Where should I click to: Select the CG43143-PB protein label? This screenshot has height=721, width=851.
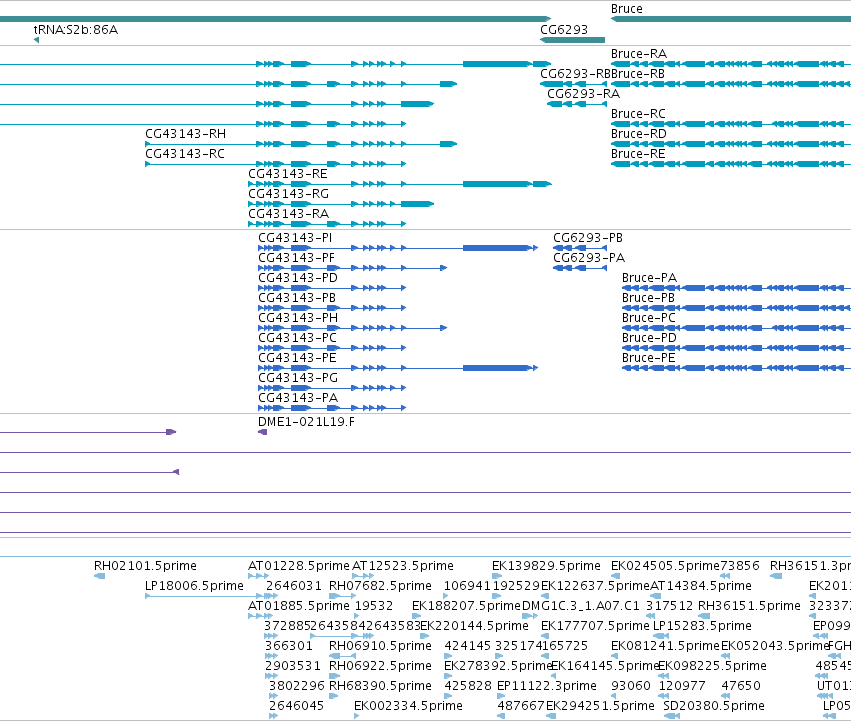pyautogui.click(x=297, y=298)
